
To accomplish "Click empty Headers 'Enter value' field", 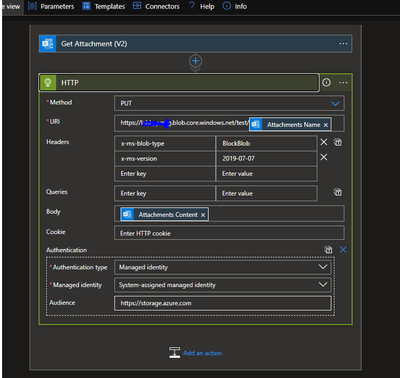I will tap(266, 174).
